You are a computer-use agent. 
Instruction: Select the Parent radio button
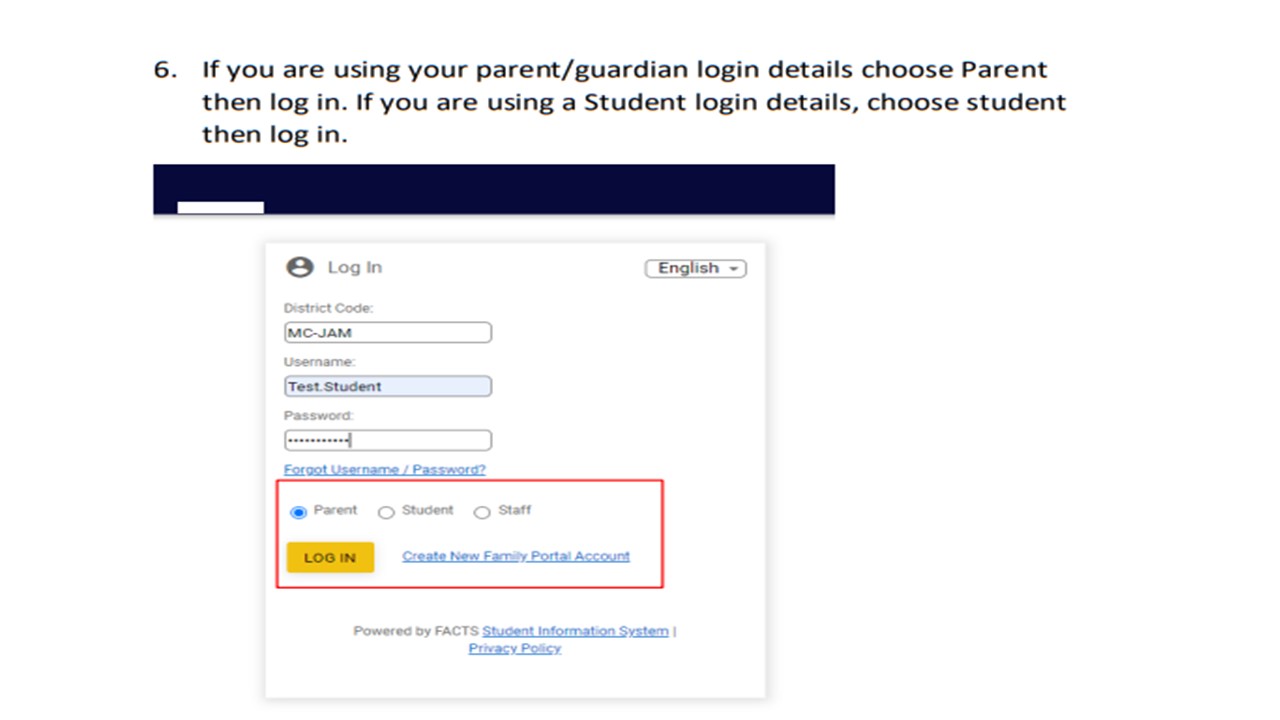click(x=298, y=512)
